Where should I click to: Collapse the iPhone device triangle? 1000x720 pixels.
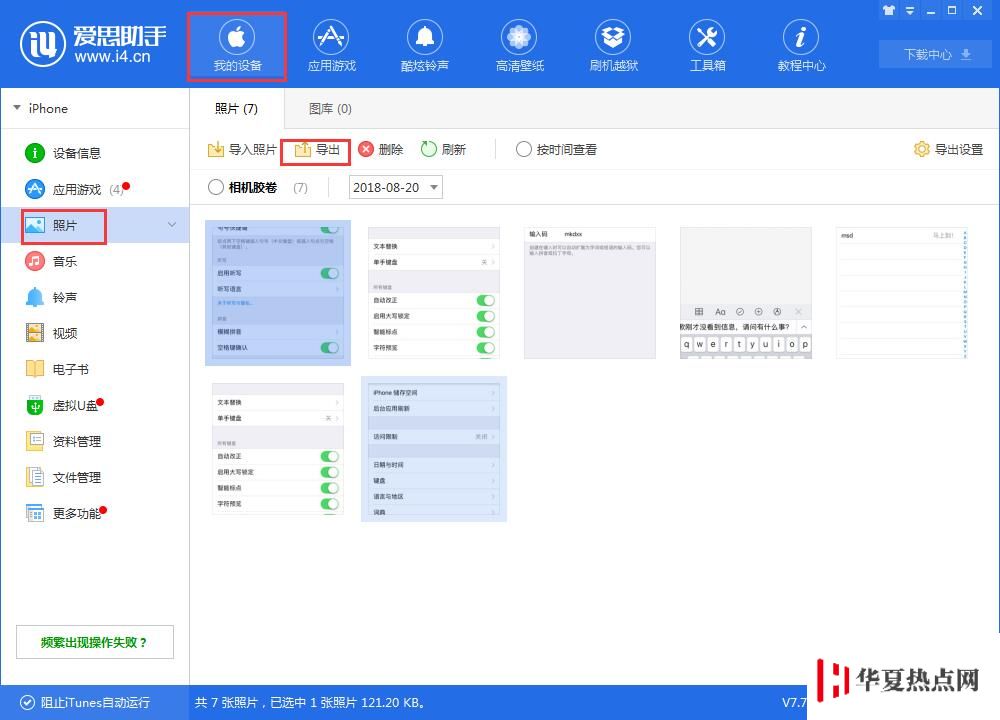pyautogui.click(x=17, y=108)
